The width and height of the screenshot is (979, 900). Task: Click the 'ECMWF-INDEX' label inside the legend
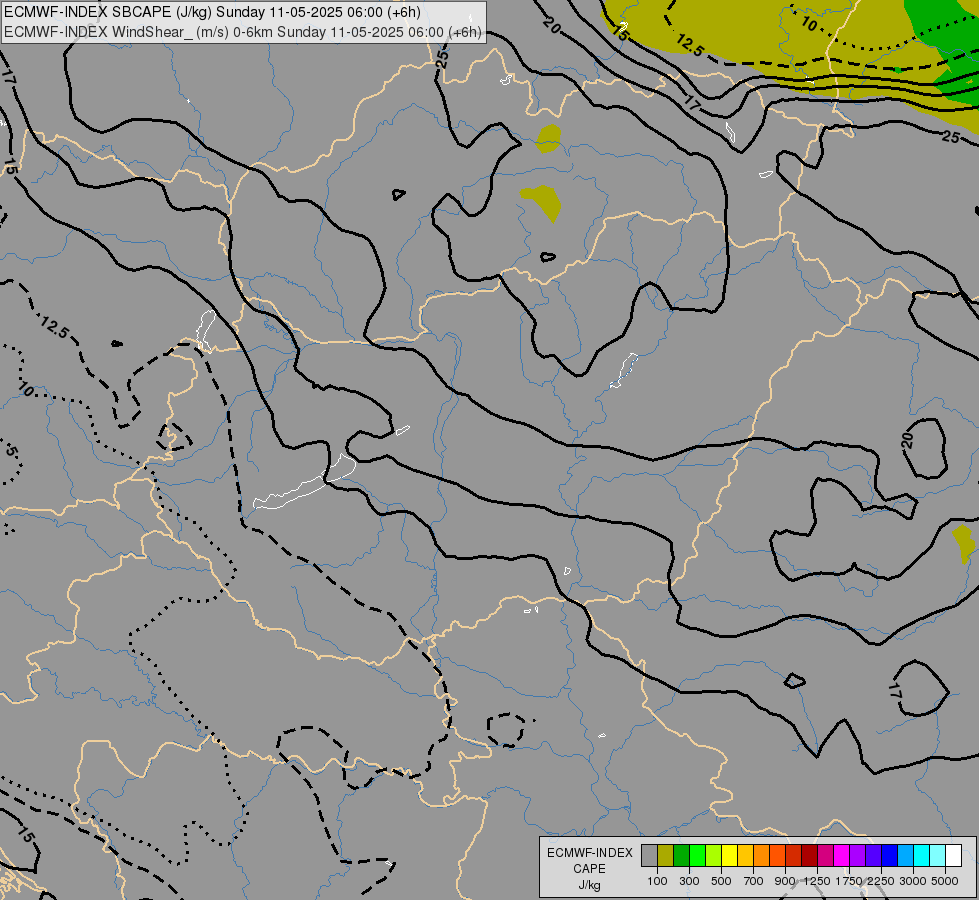(589, 853)
